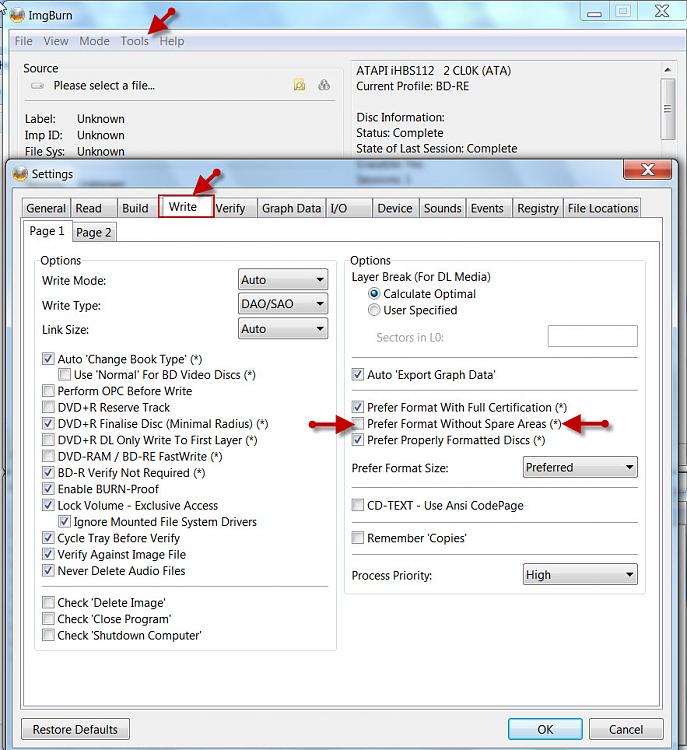Screen dimensions: 687x750
Task: Toggle BD-R Verify Not Required
Action: click(x=48, y=473)
